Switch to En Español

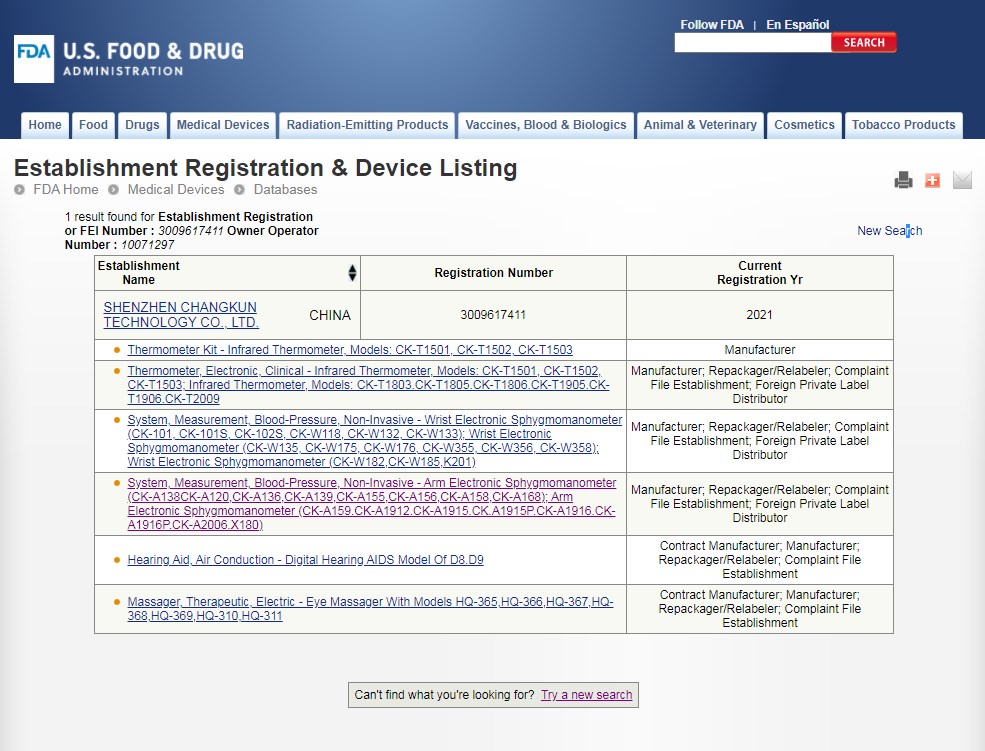(797, 25)
